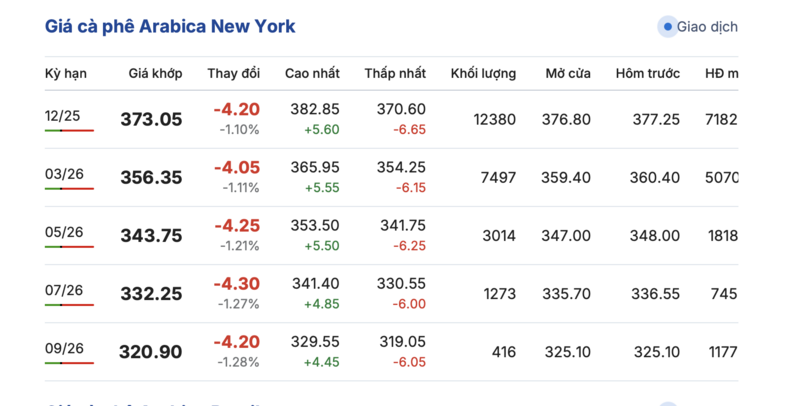Click the 320.90 price for 09/26
The height and width of the screenshot is (406, 800).
click(151, 351)
